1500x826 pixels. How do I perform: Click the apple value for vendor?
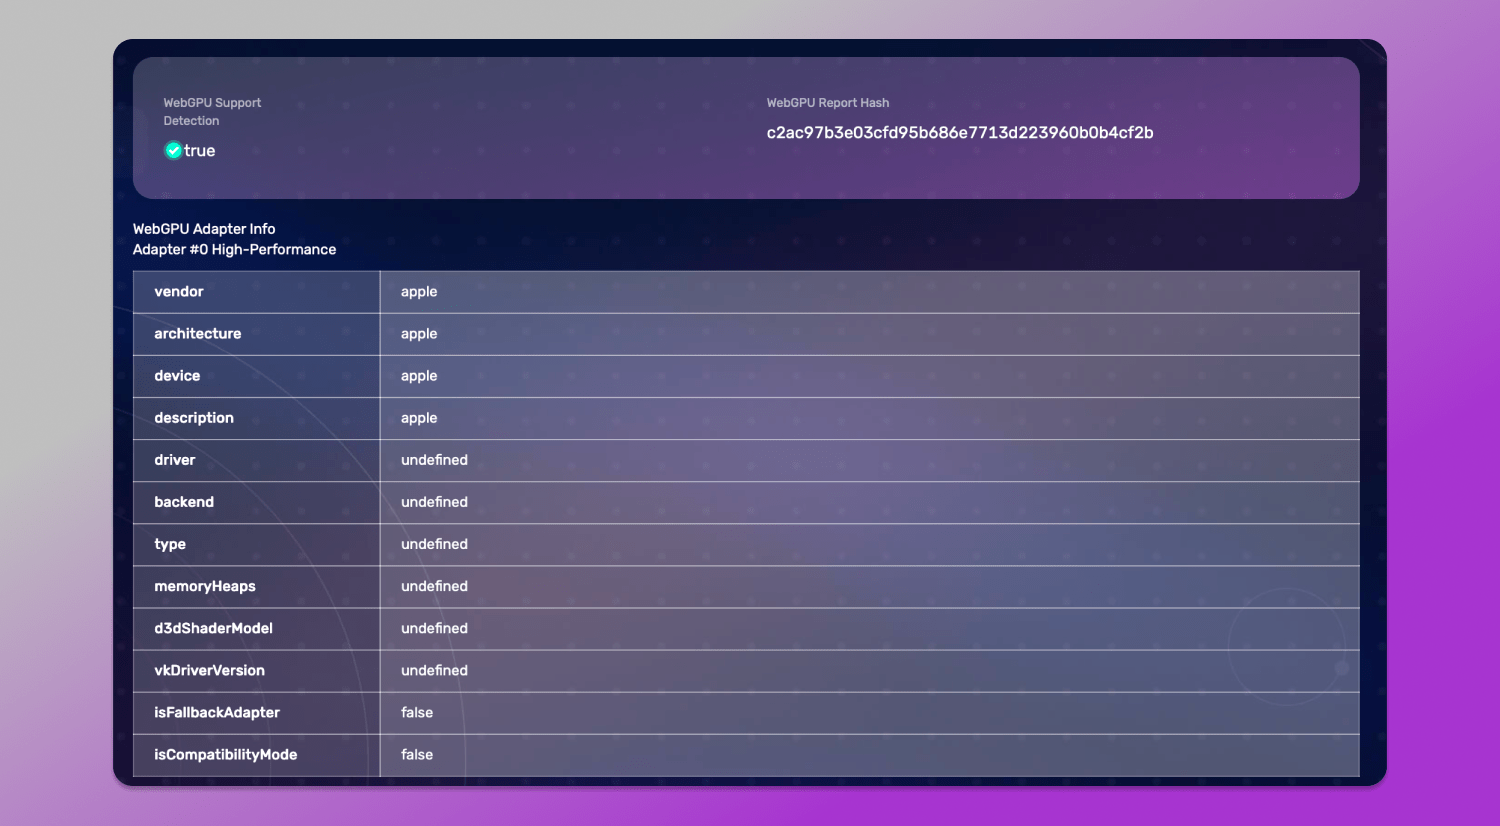point(419,291)
